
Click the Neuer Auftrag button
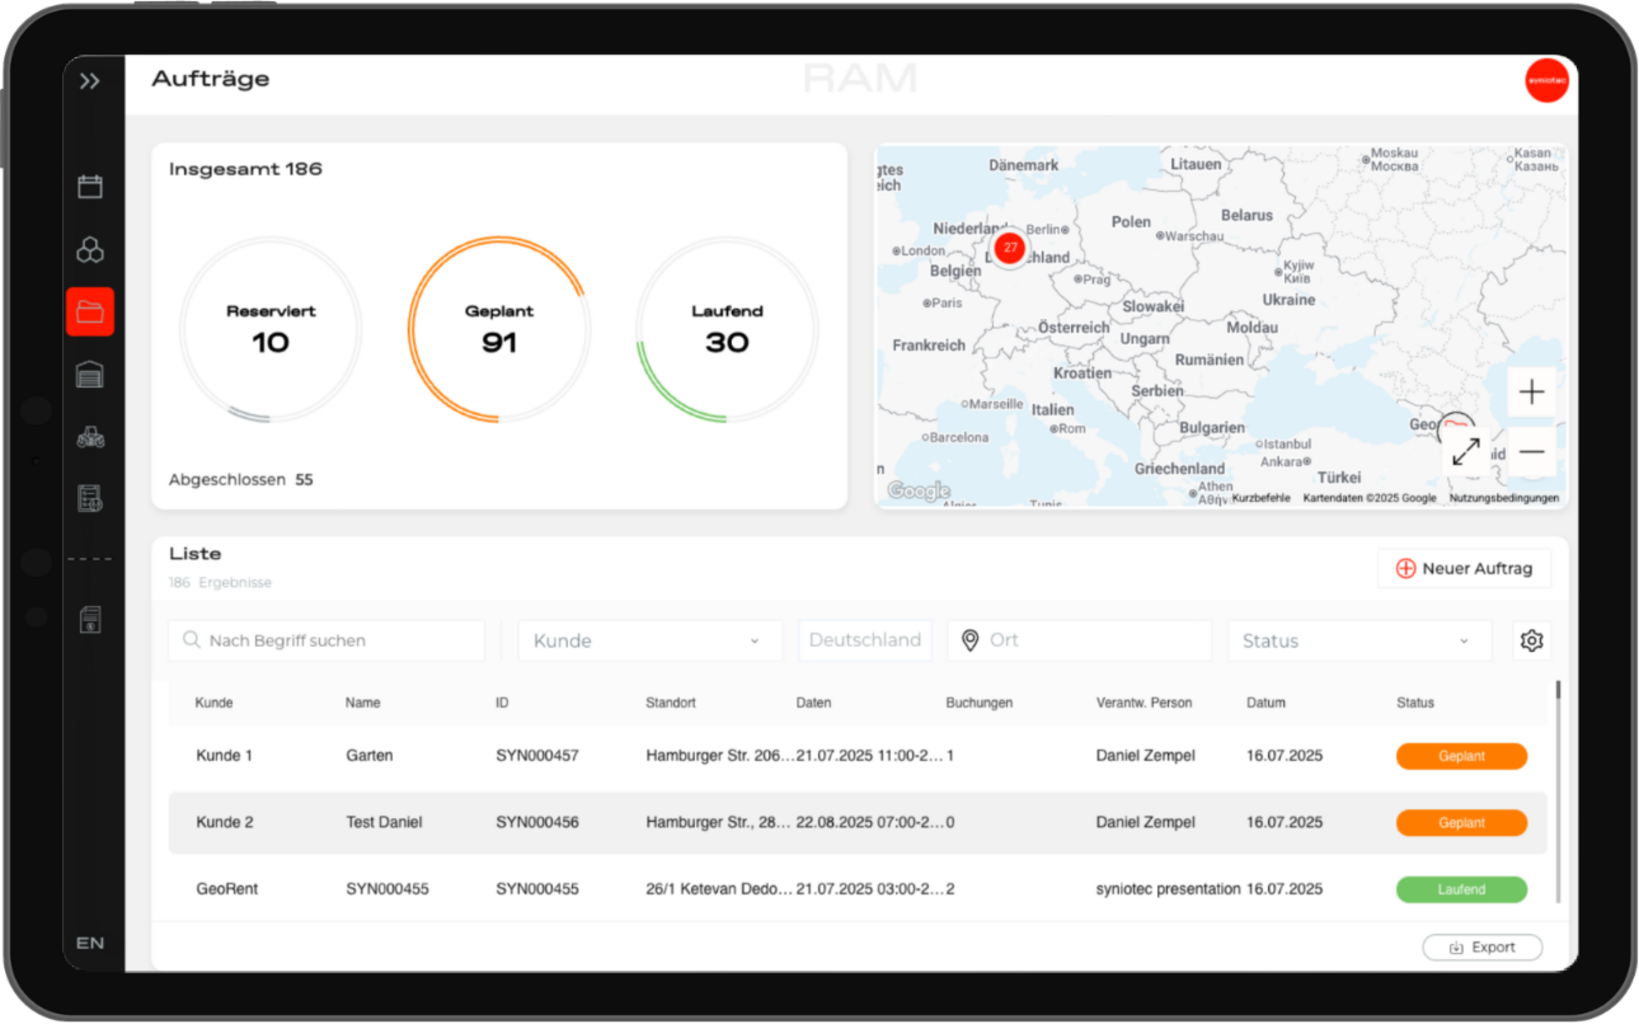(x=1464, y=568)
